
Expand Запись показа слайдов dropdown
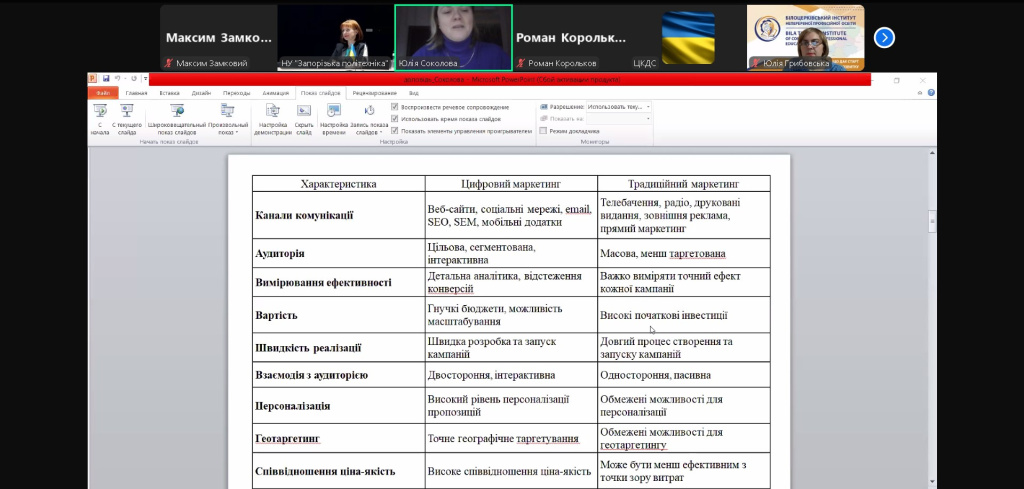click(x=369, y=119)
